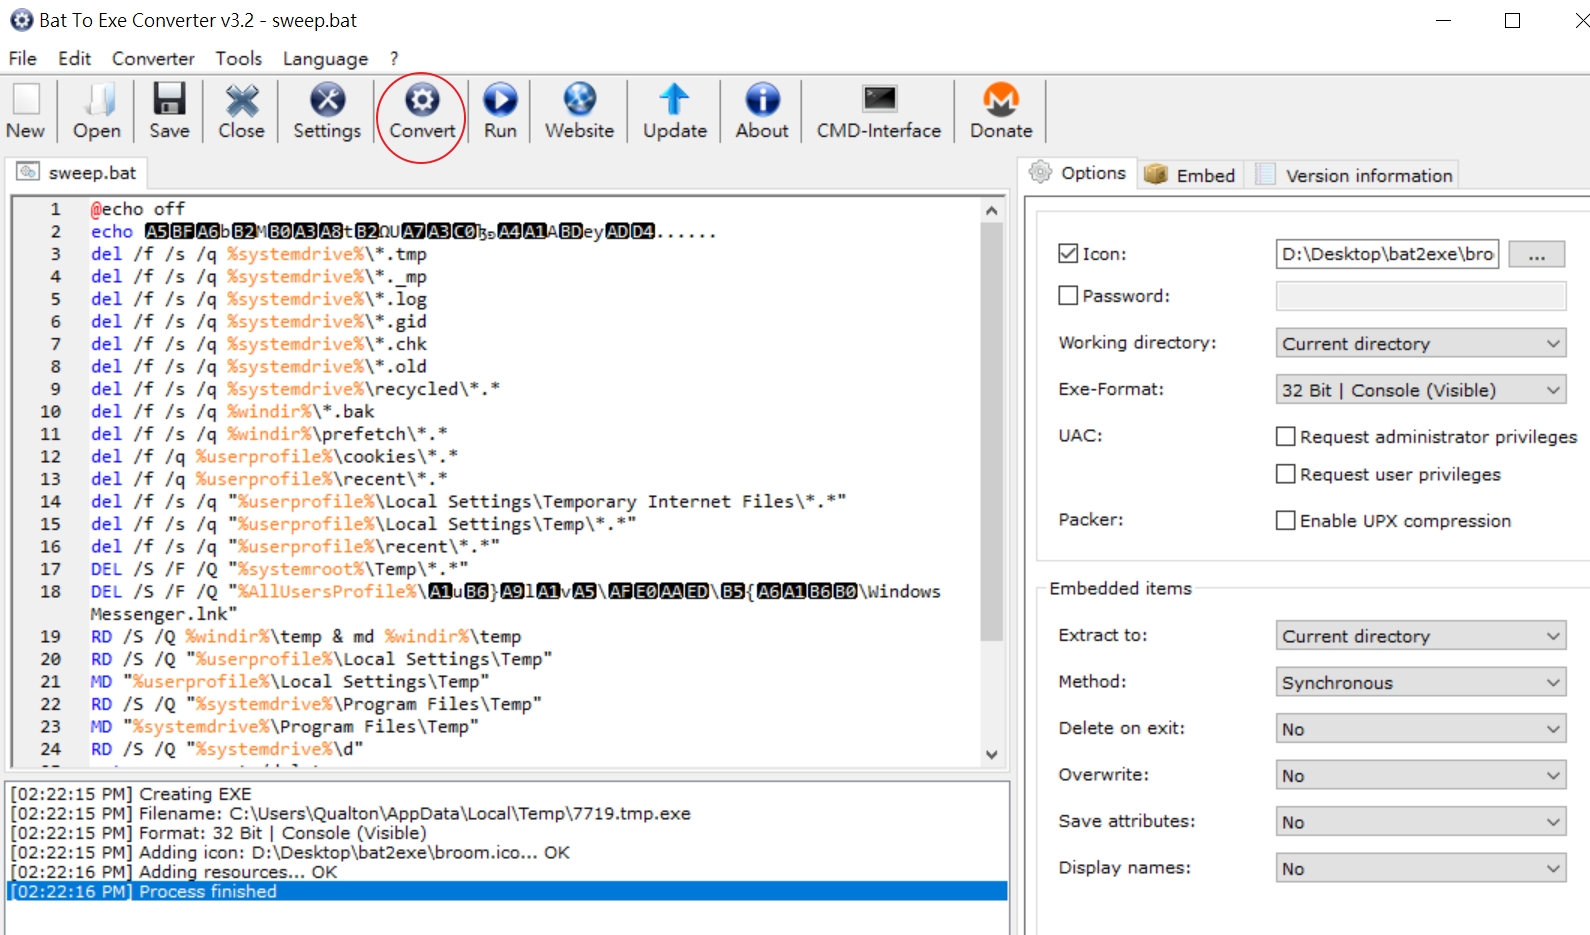Open the Method dropdown
This screenshot has height=935, width=1590.
coord(1421,682)
